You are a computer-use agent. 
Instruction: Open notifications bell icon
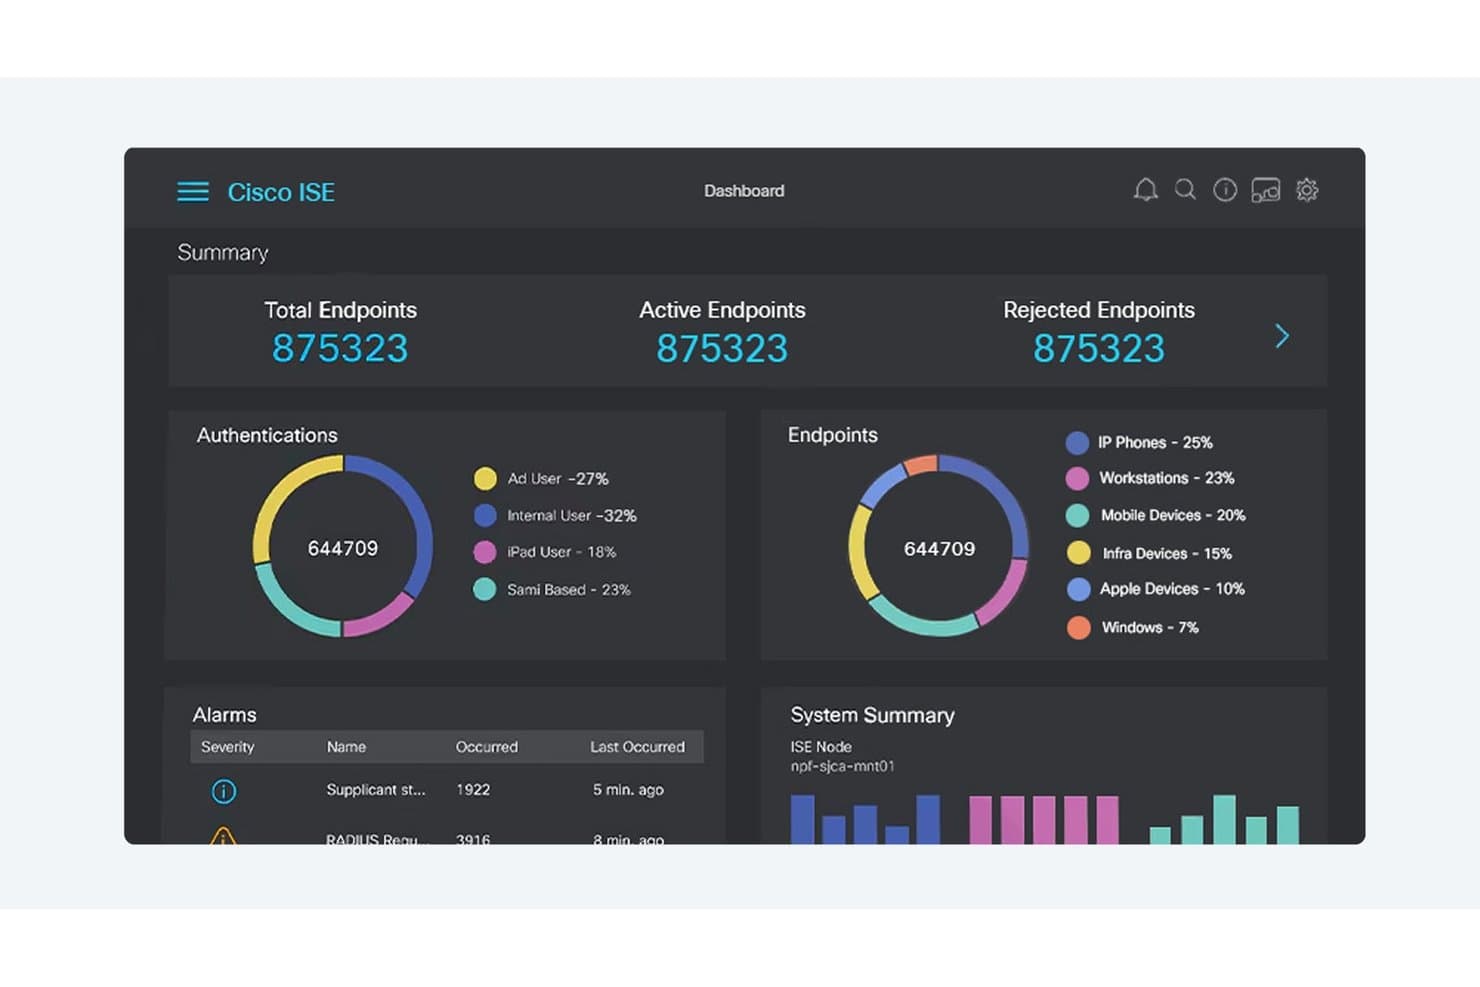pyautogui.click(x=1146, y=190)
